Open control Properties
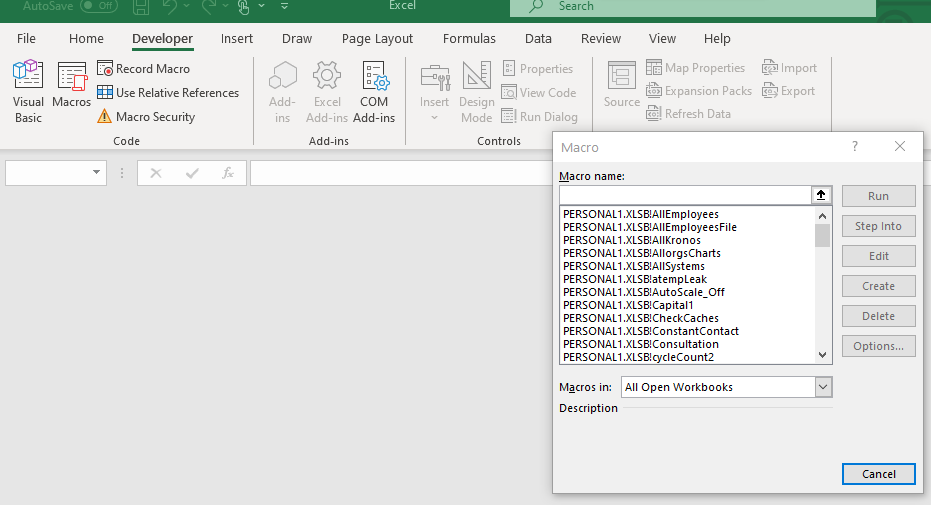Viewport: 931px width, 505px height. pyautogui.click(x=538, y=69)
